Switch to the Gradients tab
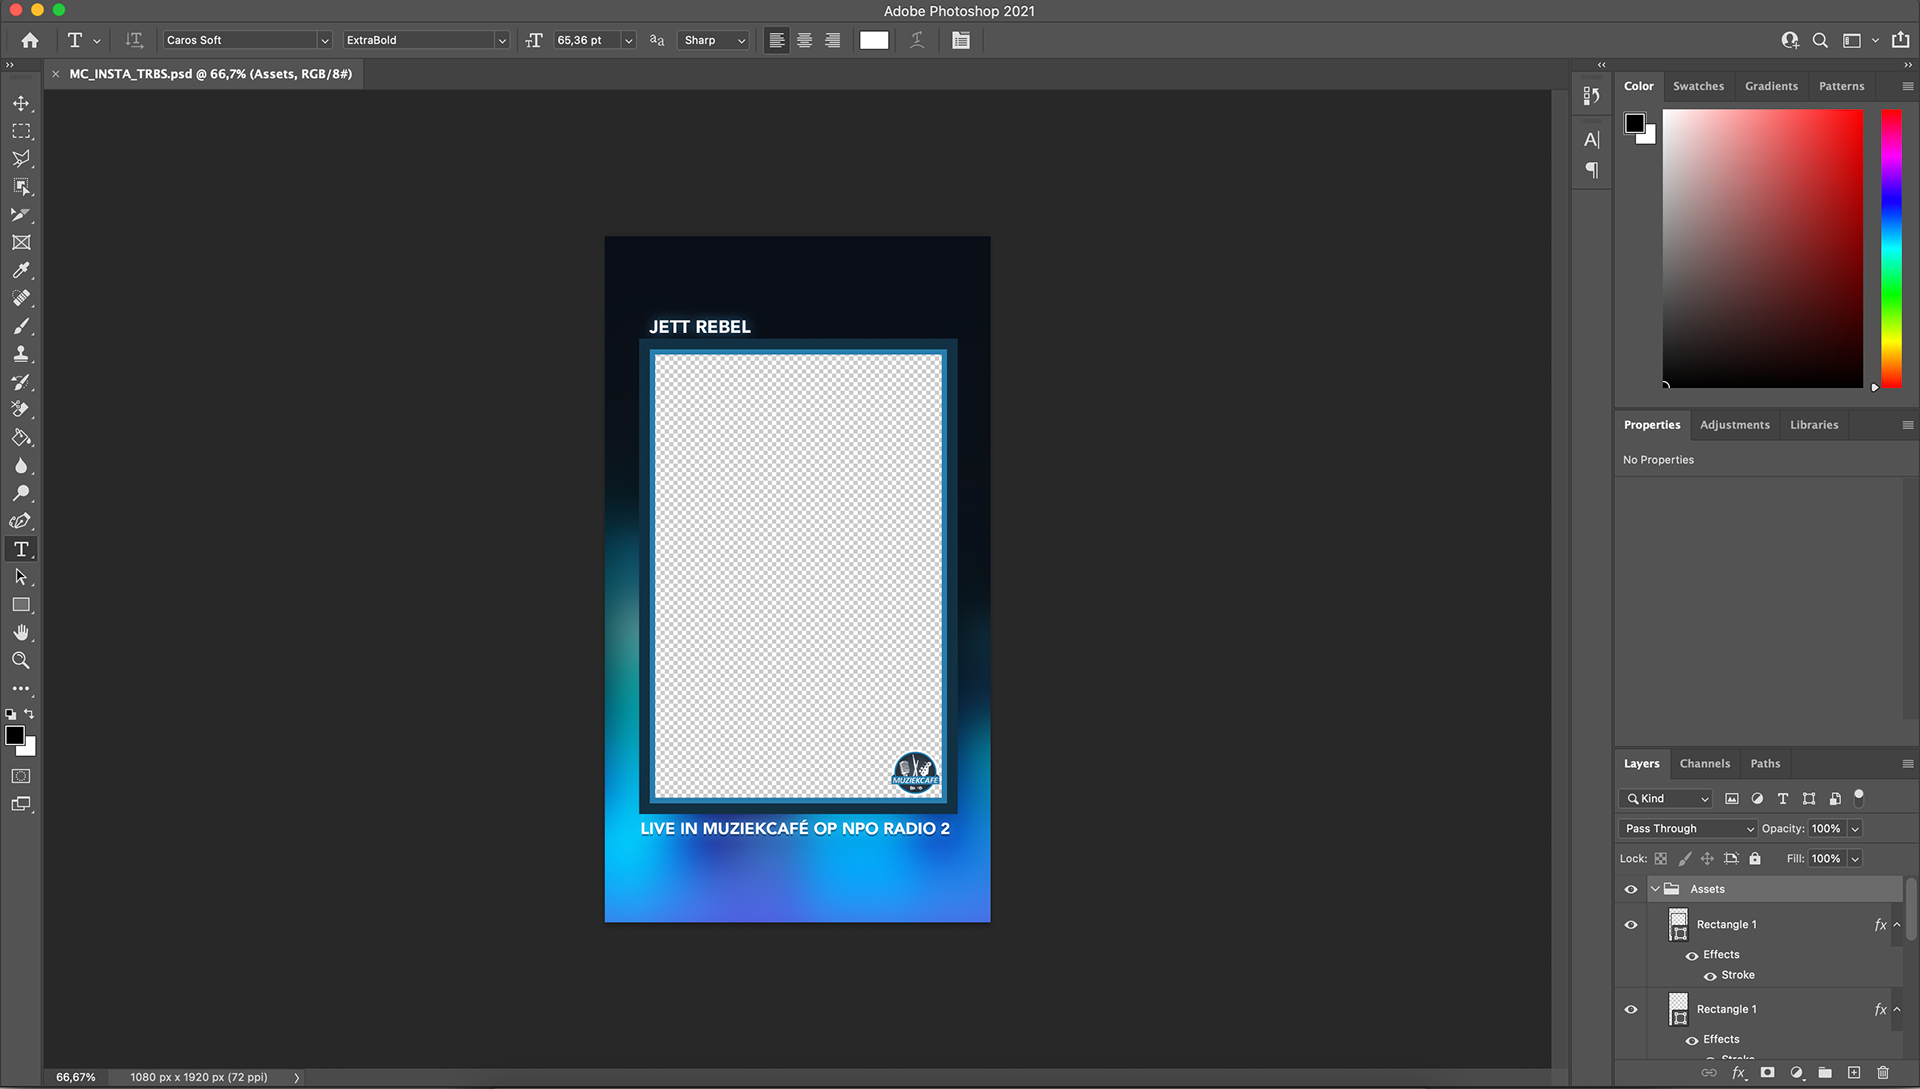1920x1089 pixels. [1771, 86]
